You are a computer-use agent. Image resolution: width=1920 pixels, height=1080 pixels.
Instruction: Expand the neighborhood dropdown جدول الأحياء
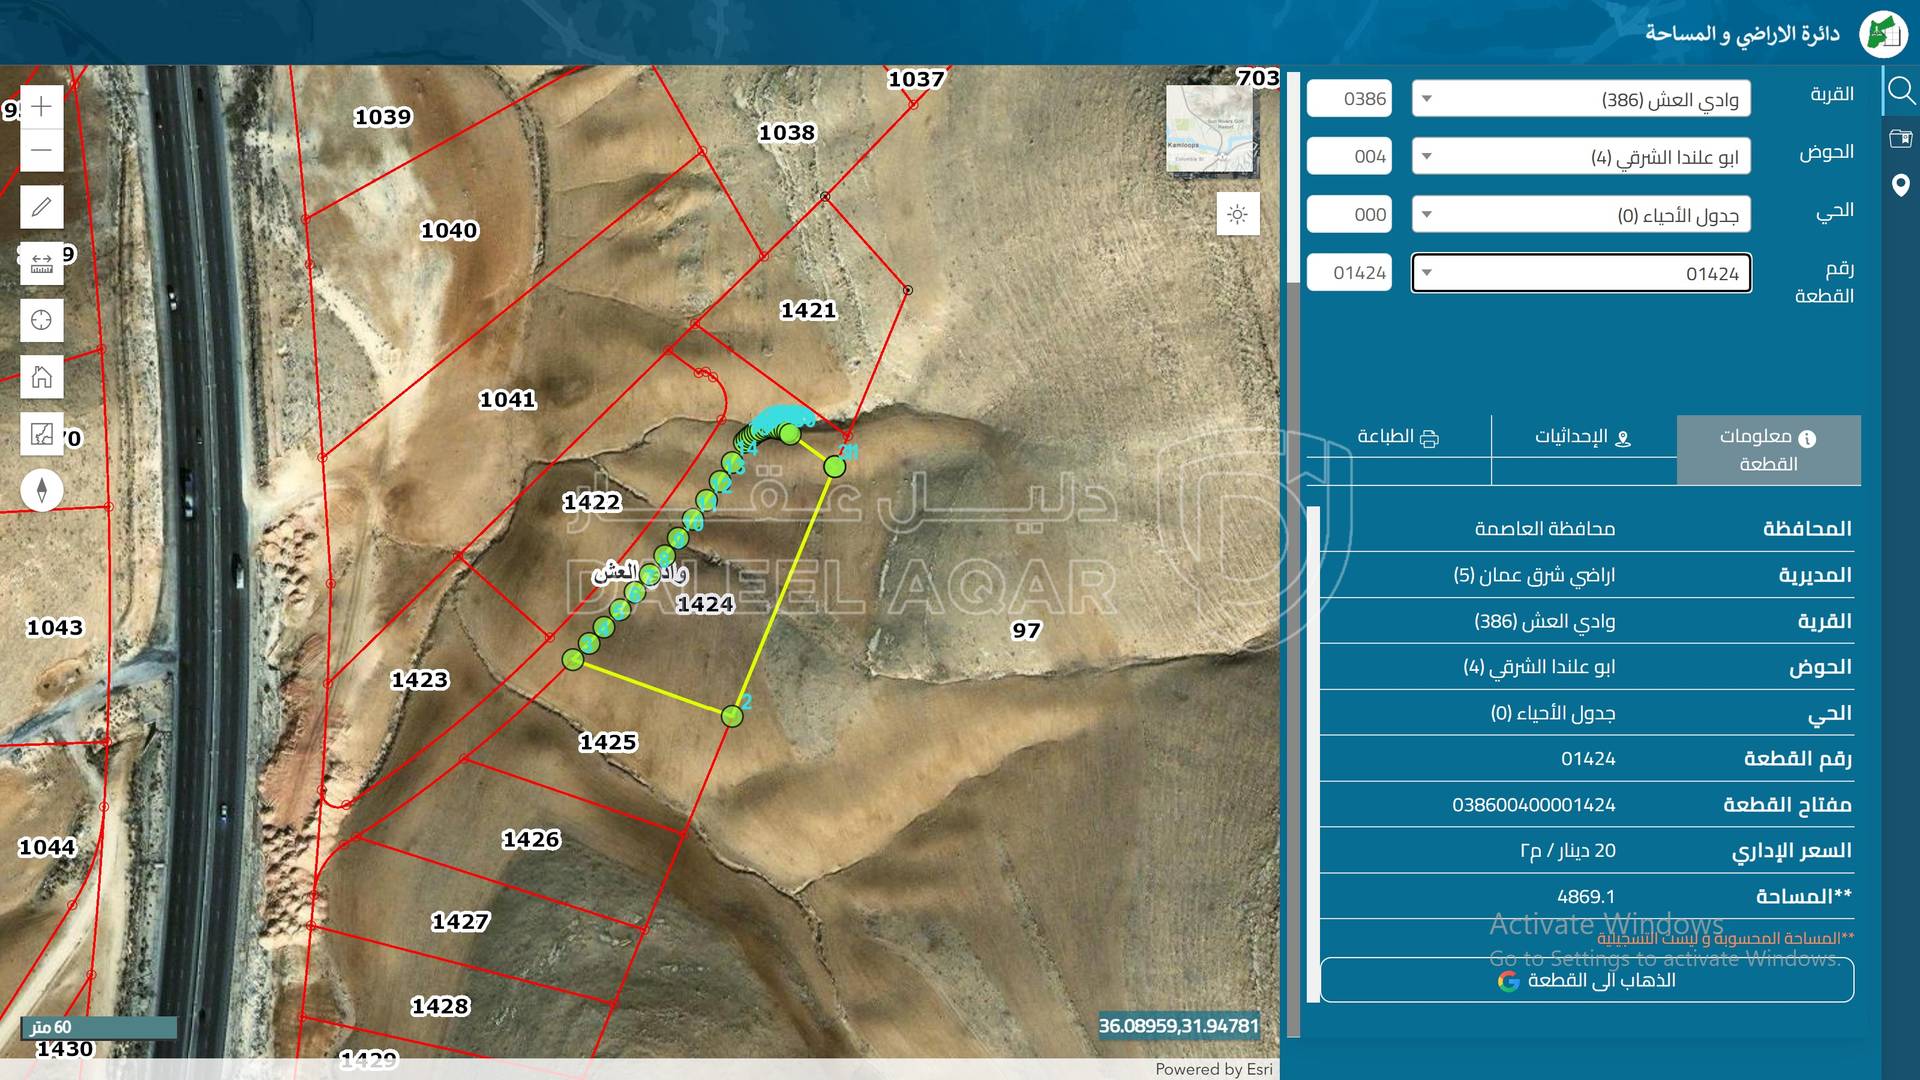(x=1580, y=215)
